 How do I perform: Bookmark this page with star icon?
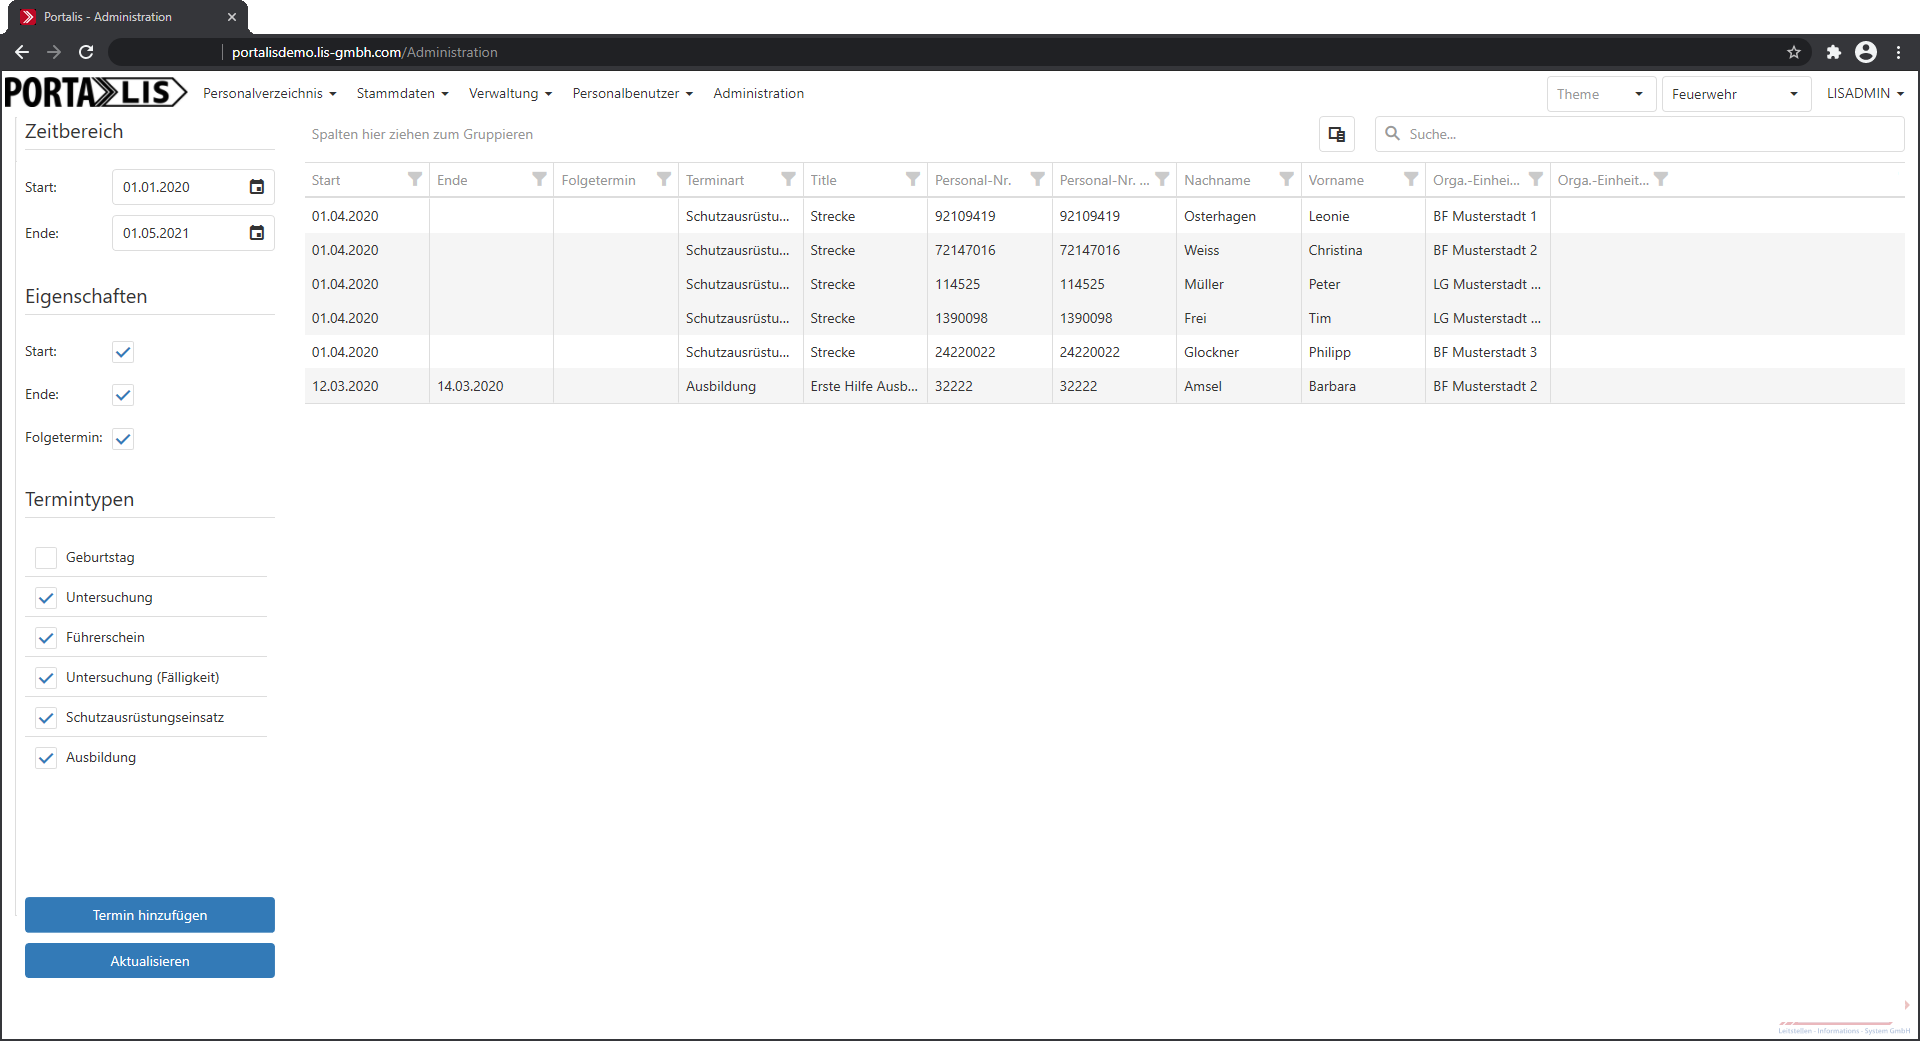pos(1794,52)
